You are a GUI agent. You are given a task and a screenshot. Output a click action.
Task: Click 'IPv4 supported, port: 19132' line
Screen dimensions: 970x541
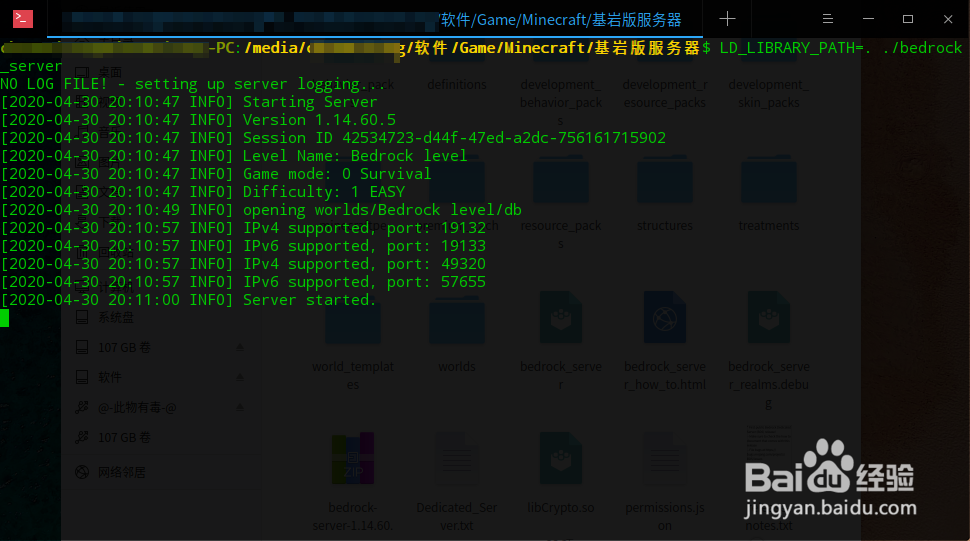[243, 228]
